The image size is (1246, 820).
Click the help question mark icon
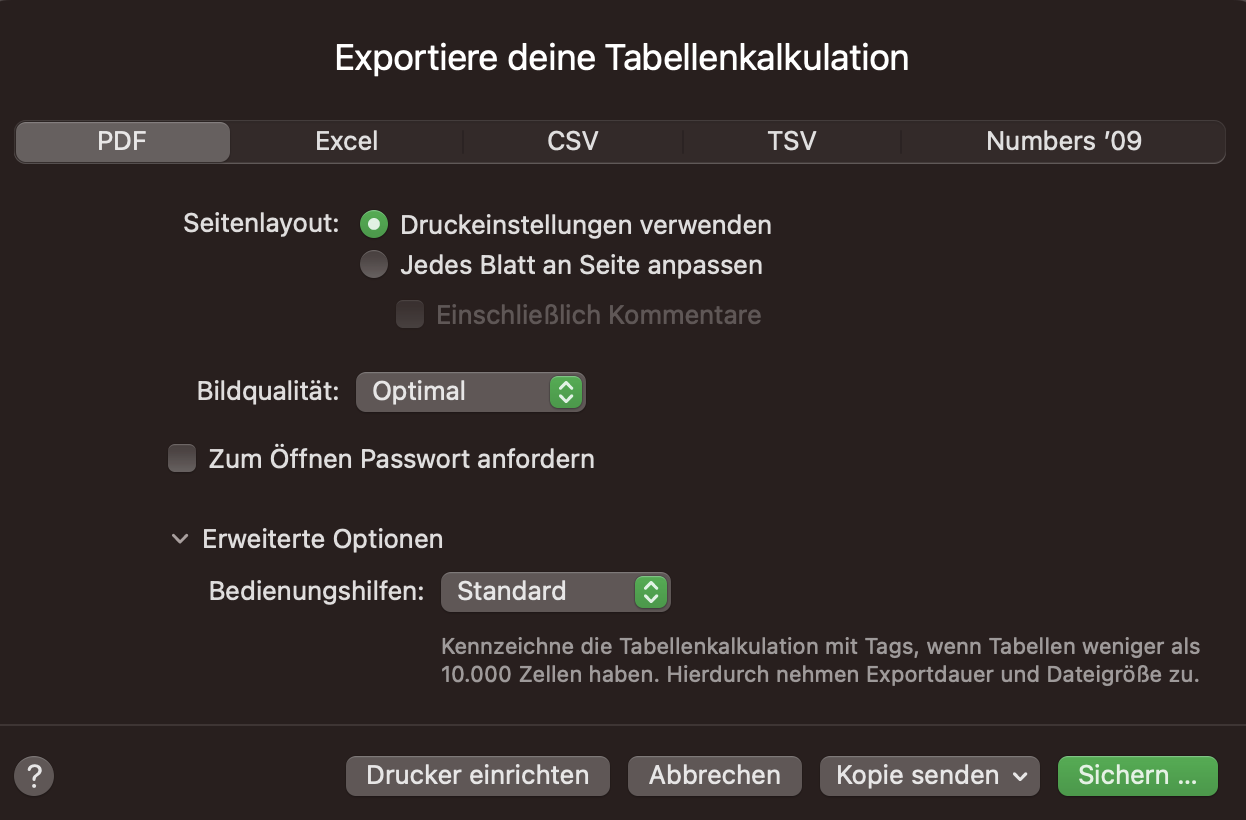click(x=34, y=775)
